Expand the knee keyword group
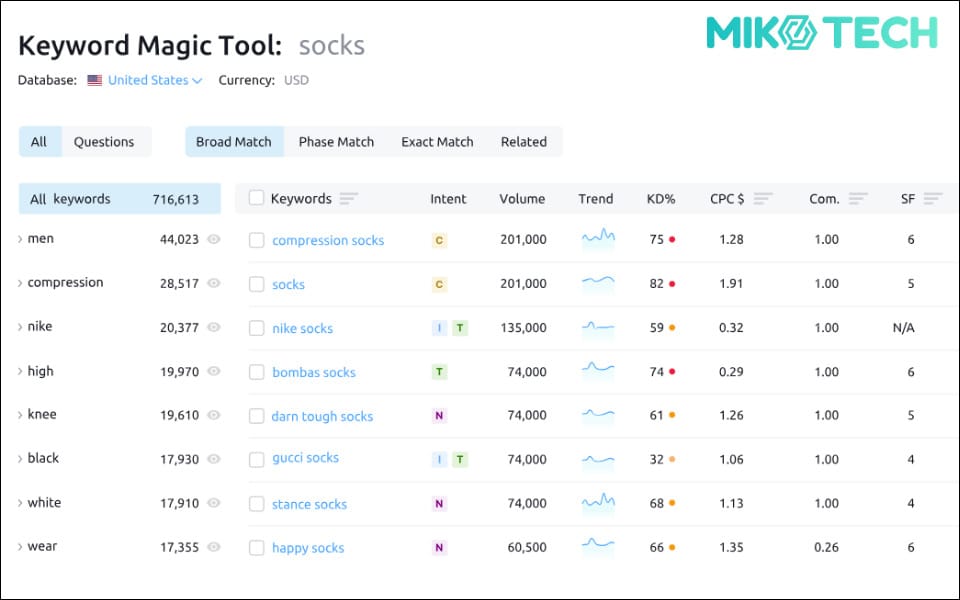 tap(21, 415)
